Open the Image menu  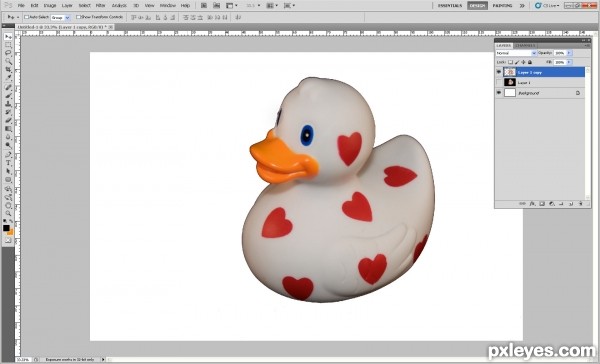[x=50, y=6]
